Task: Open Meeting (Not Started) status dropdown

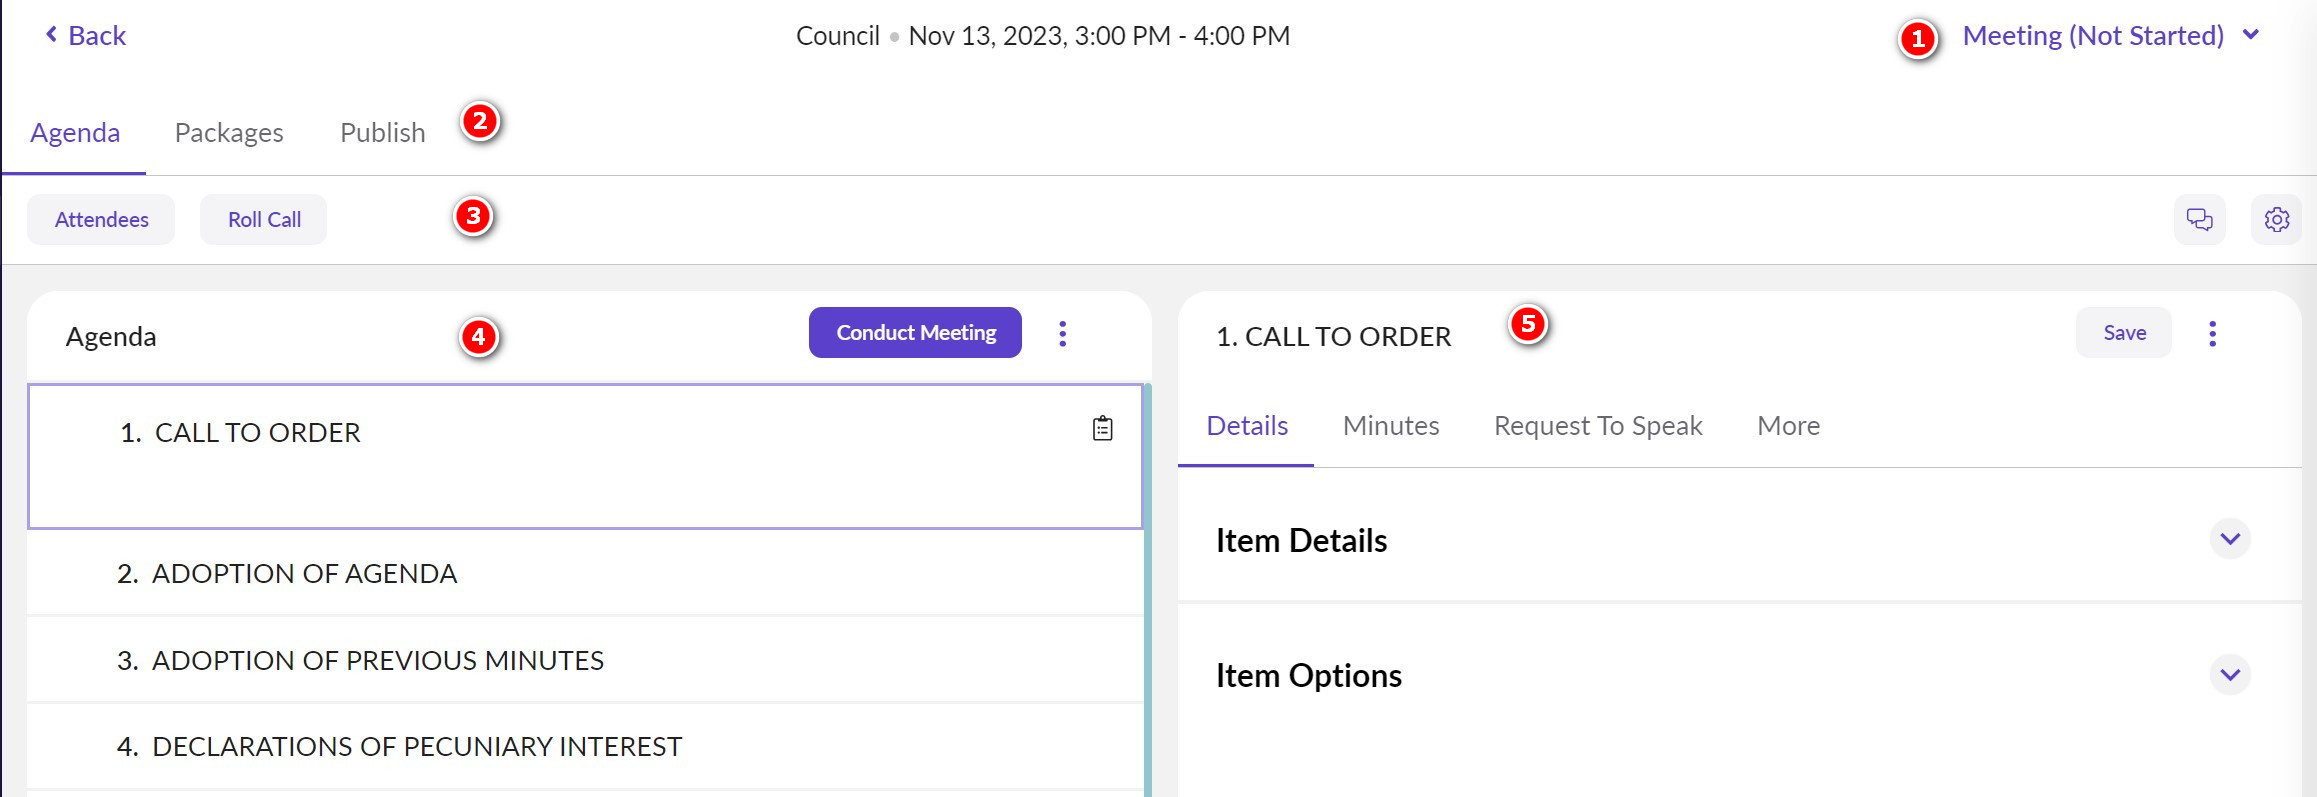Action: (2110, 36)
